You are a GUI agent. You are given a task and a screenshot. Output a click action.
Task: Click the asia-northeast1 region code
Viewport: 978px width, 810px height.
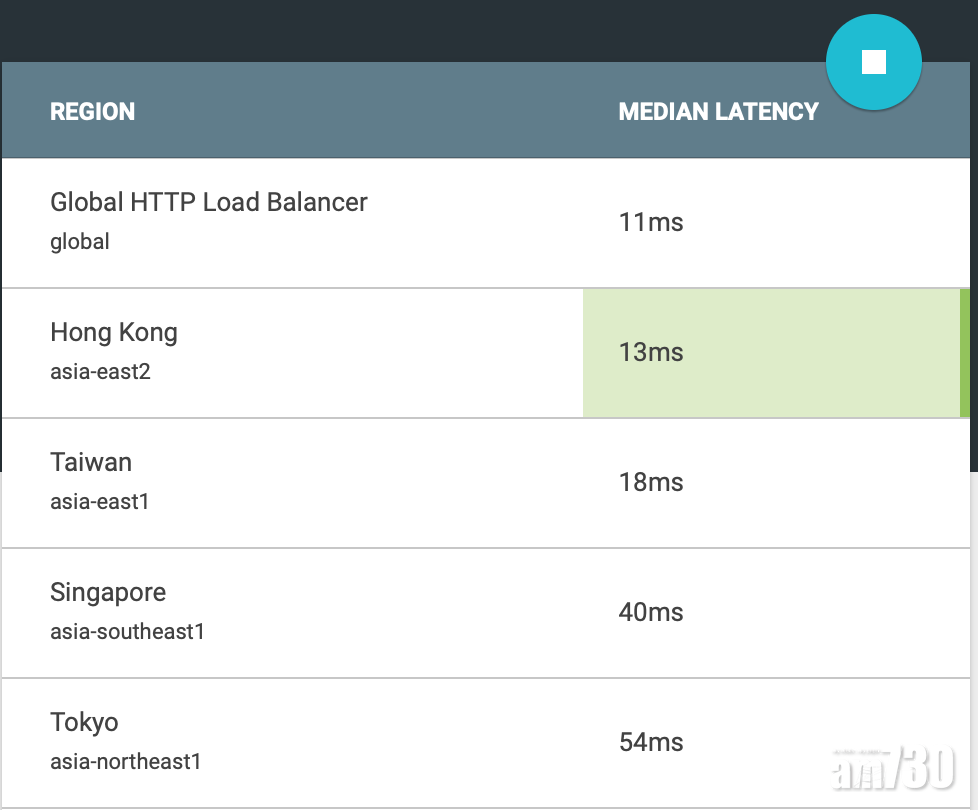tap(126, 762)
